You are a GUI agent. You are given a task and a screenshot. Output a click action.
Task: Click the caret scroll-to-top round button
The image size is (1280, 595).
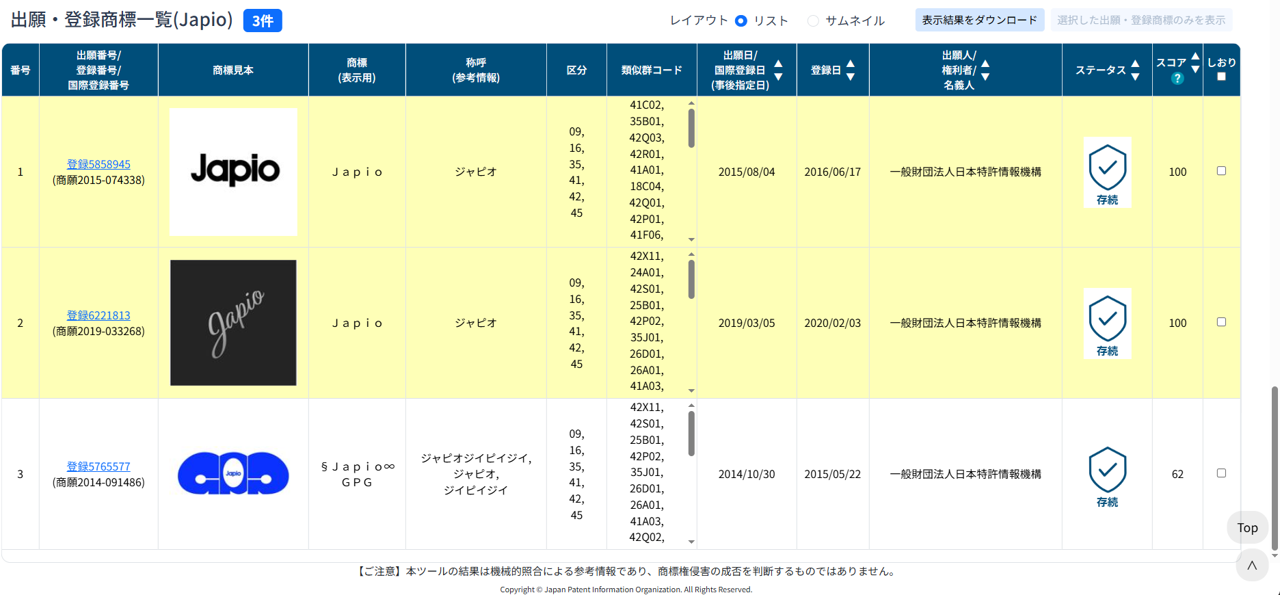pos(1251,566)
